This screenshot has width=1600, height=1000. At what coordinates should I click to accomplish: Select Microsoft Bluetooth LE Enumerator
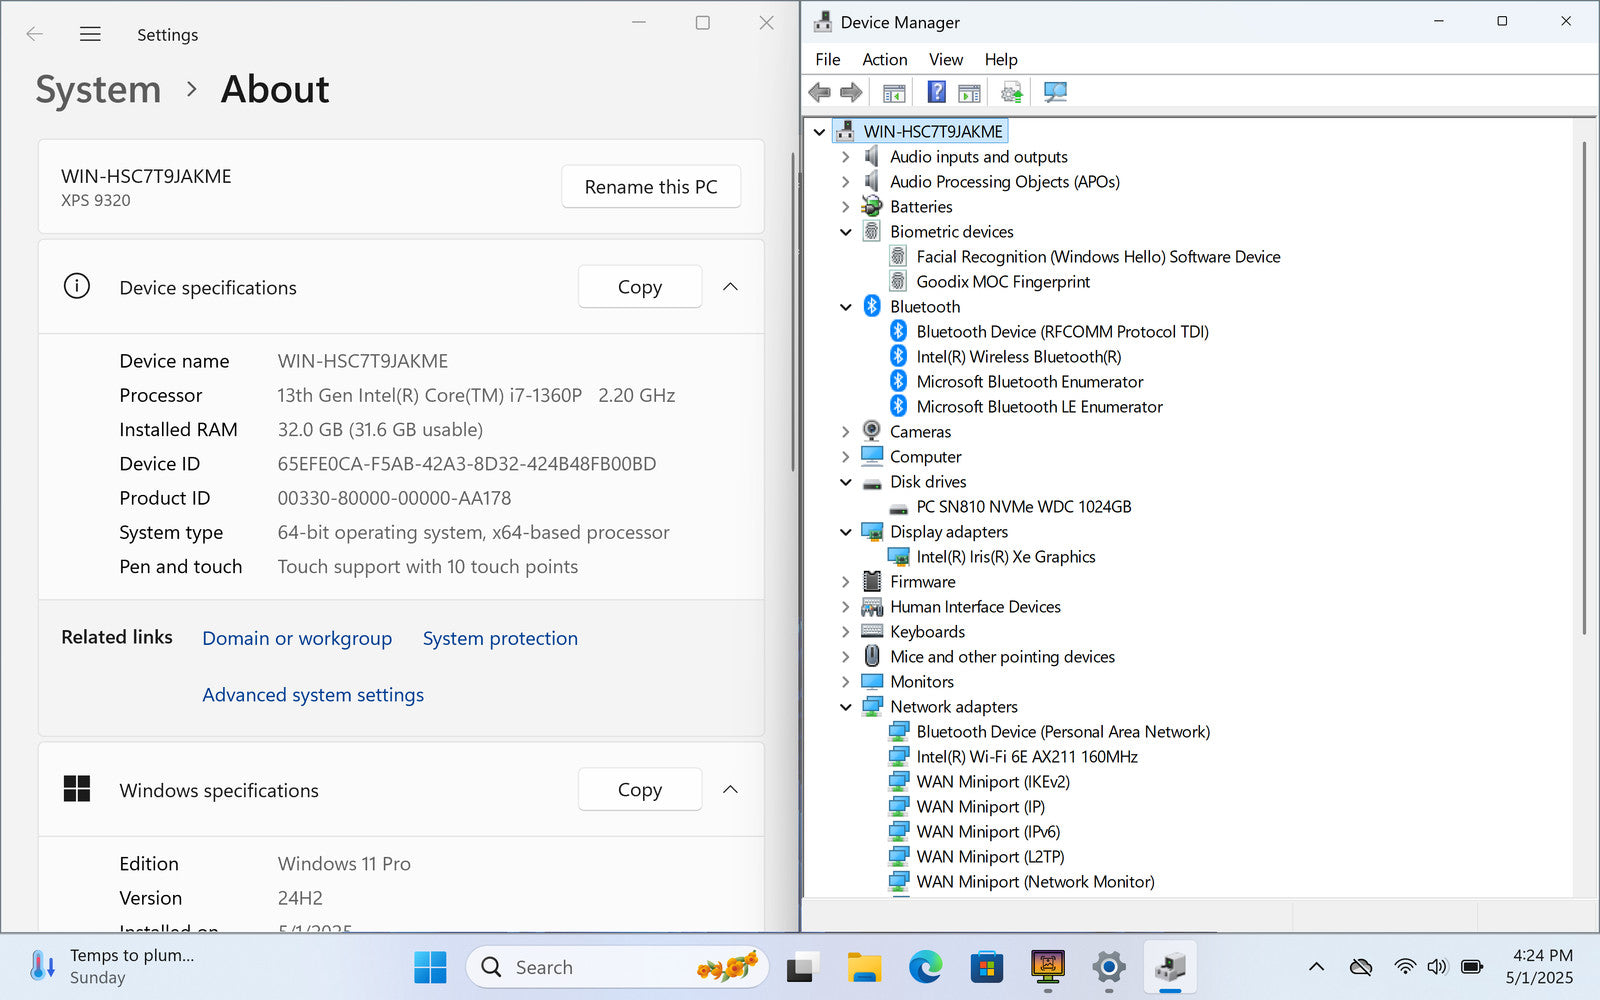click(1039, 407)
